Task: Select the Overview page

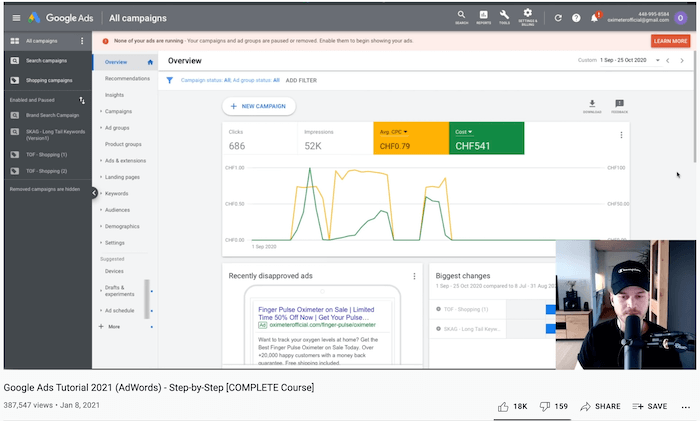Action: [x=116, y=63]
